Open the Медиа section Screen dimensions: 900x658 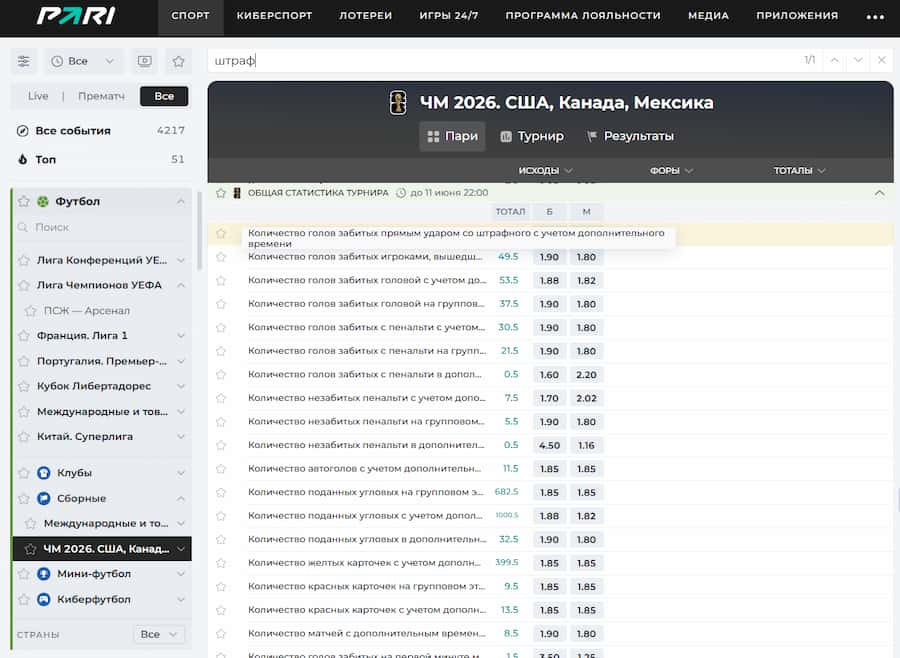pyautogui.click(x=708, y=16)
